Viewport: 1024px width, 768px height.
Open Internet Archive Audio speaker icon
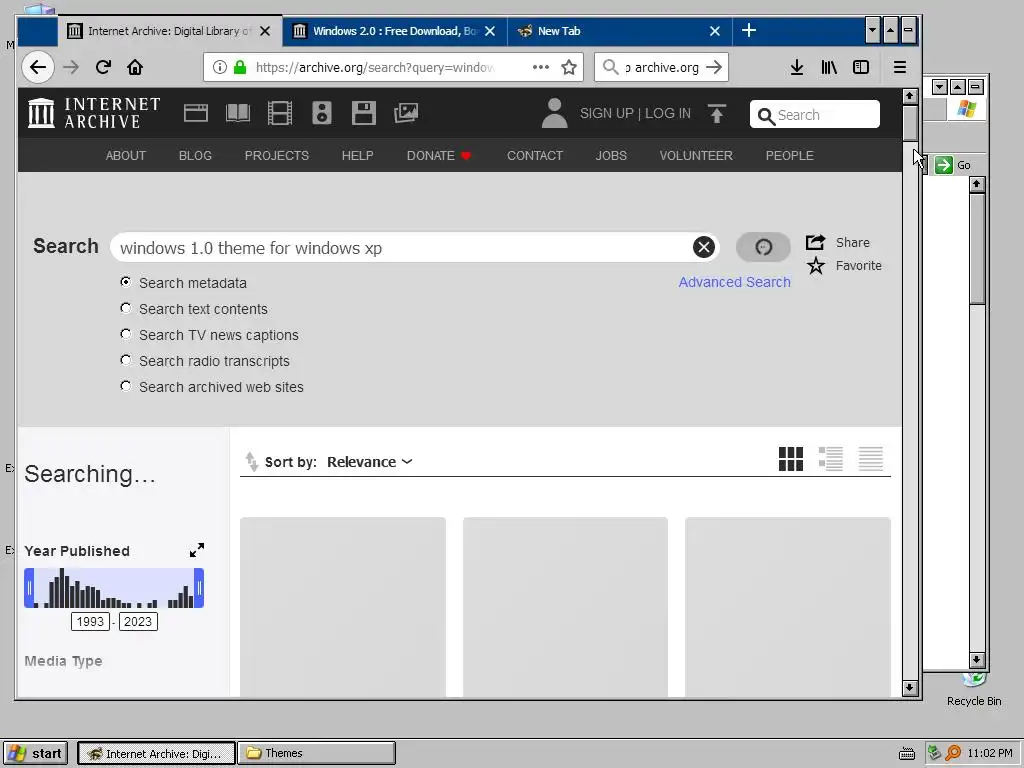click(x=321, y=114)
